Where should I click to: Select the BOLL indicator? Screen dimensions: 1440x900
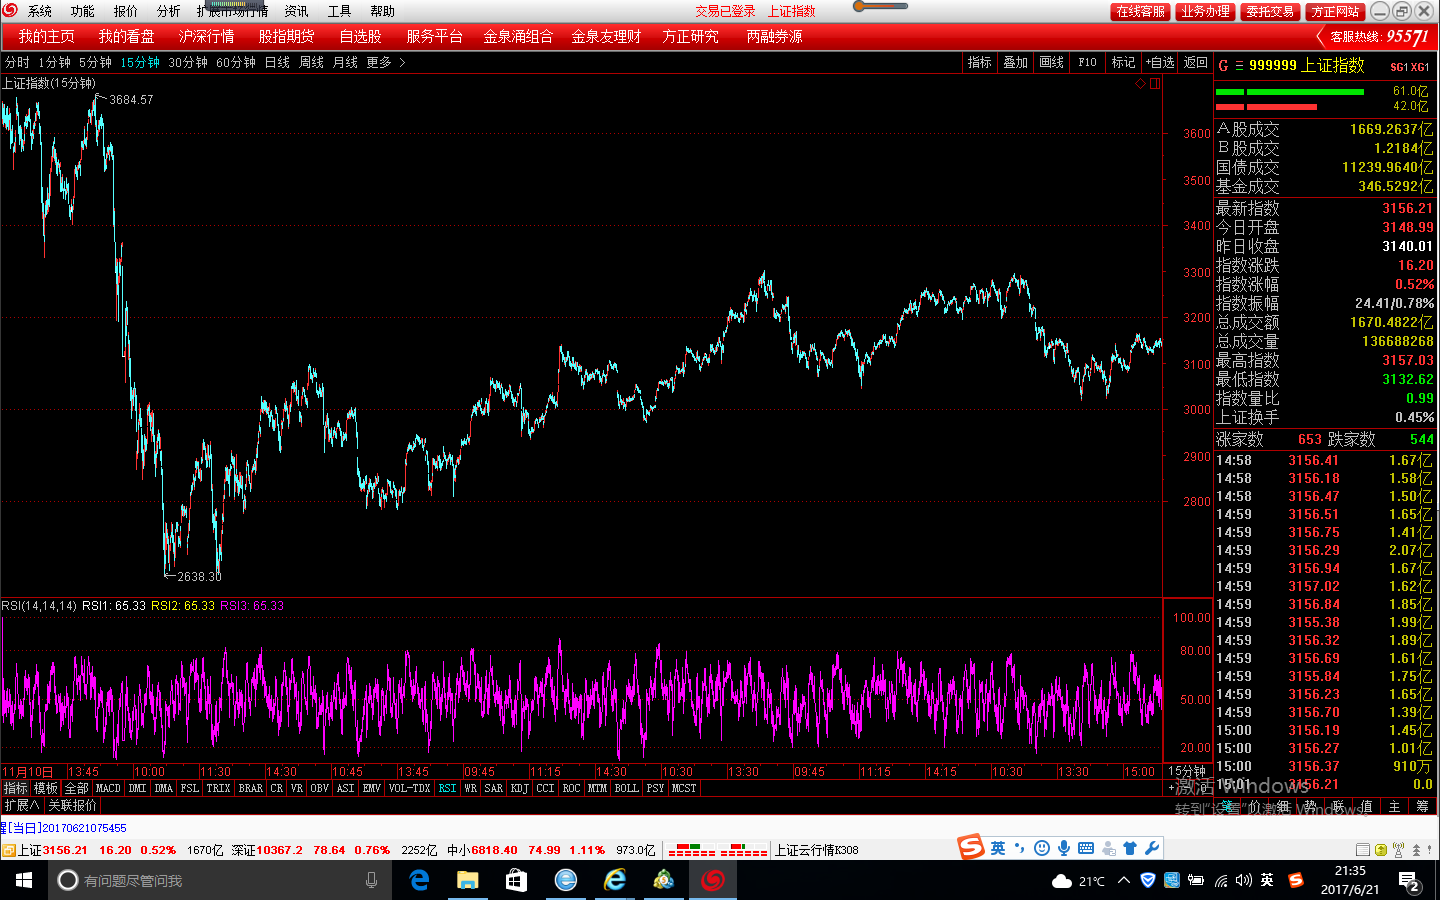627,788
